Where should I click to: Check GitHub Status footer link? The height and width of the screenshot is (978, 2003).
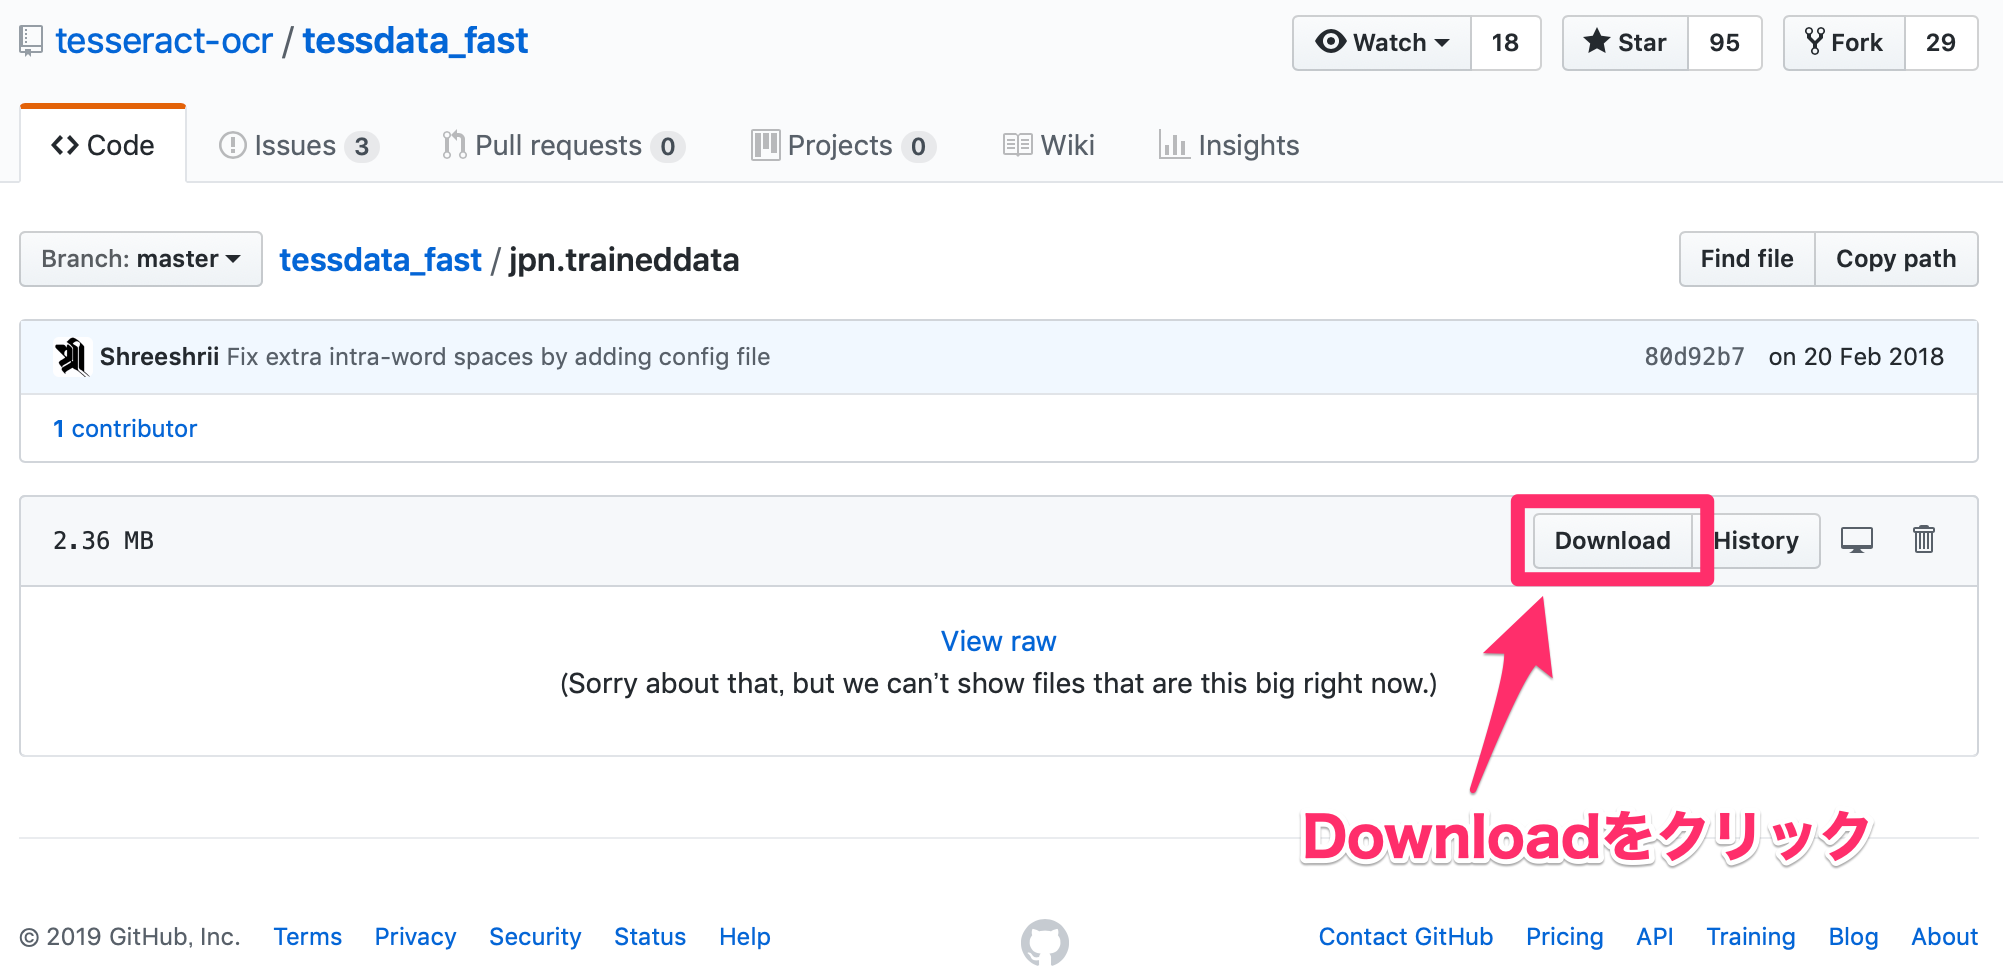(x=650, y=937)
